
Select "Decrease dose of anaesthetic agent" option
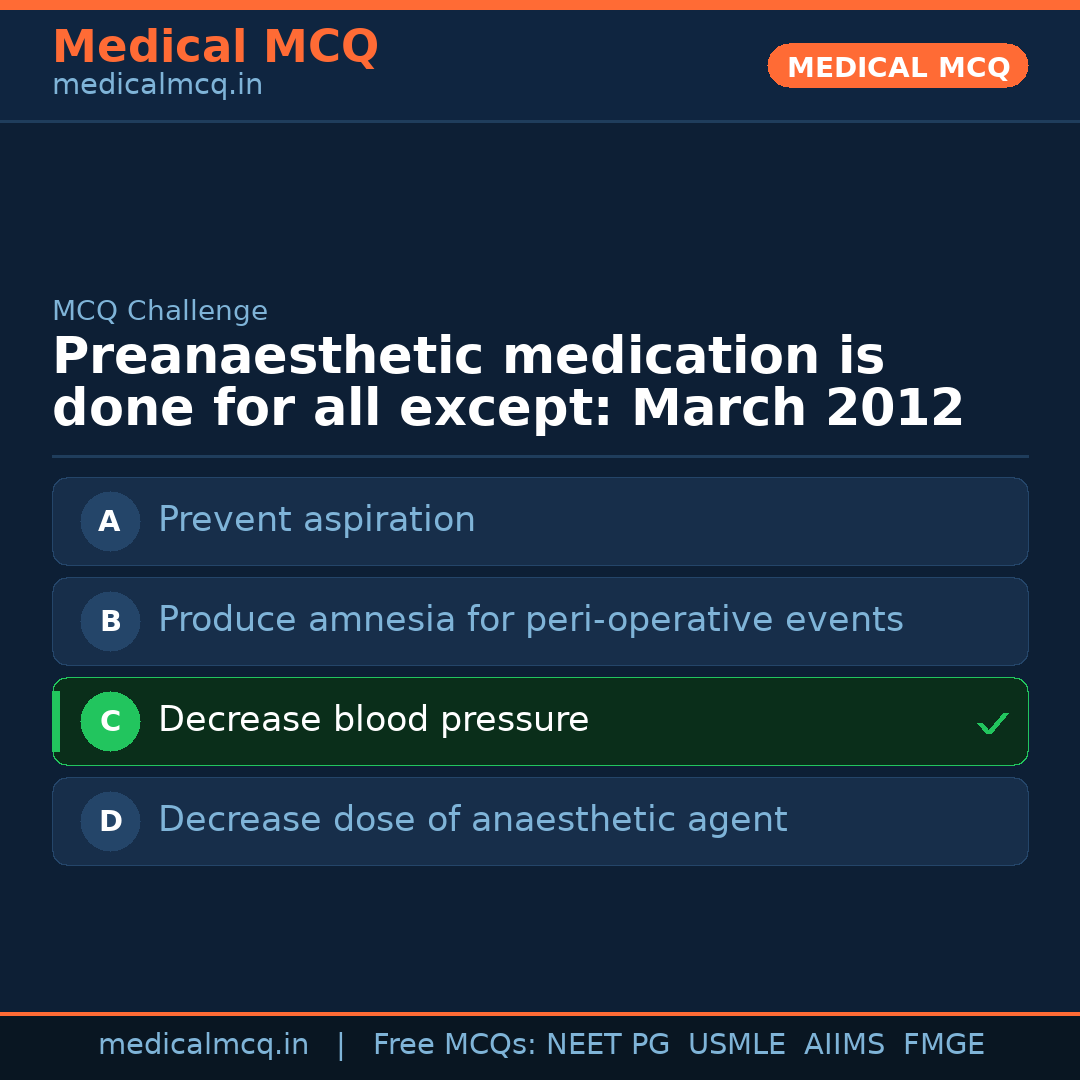pos(472,820)
